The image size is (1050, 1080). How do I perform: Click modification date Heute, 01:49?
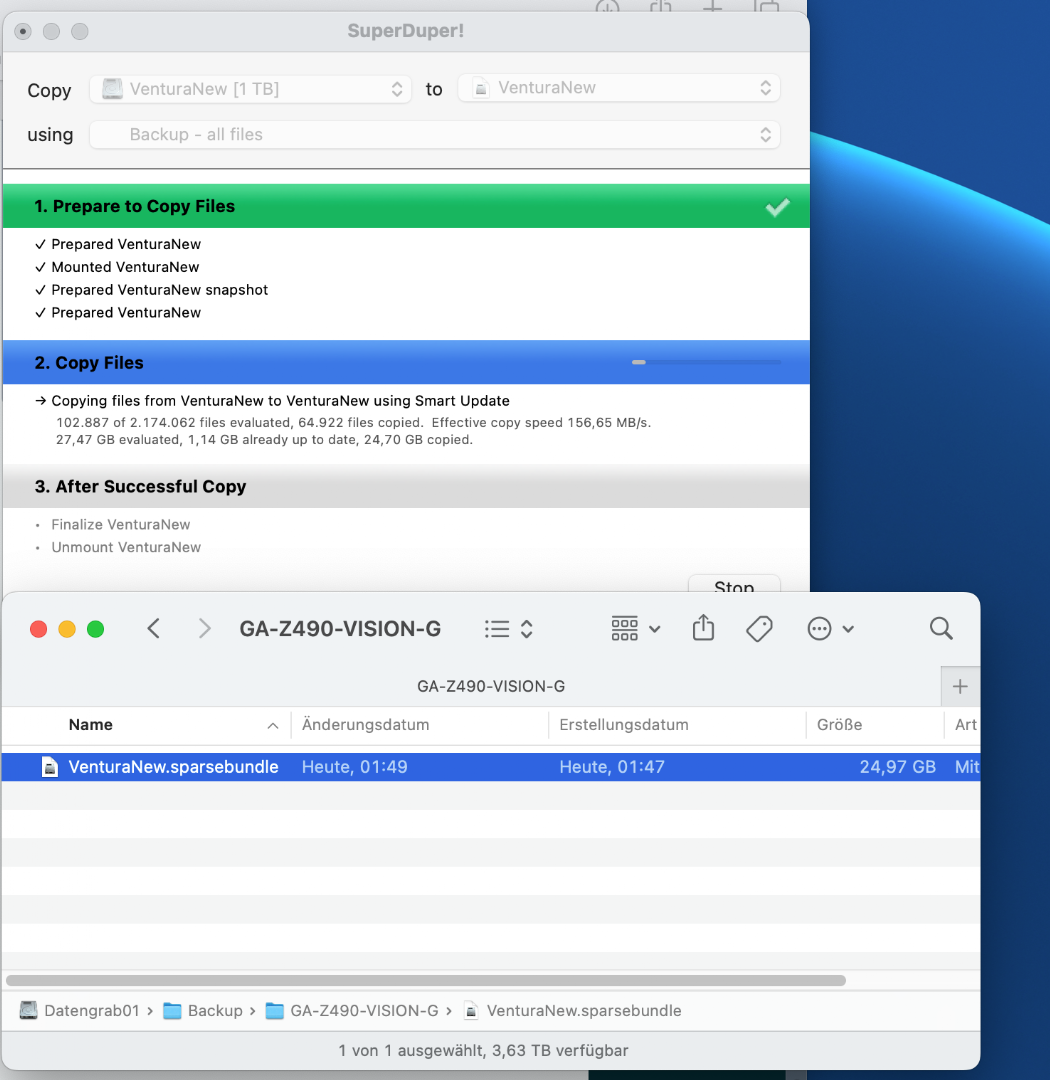[x=354, y=767]
